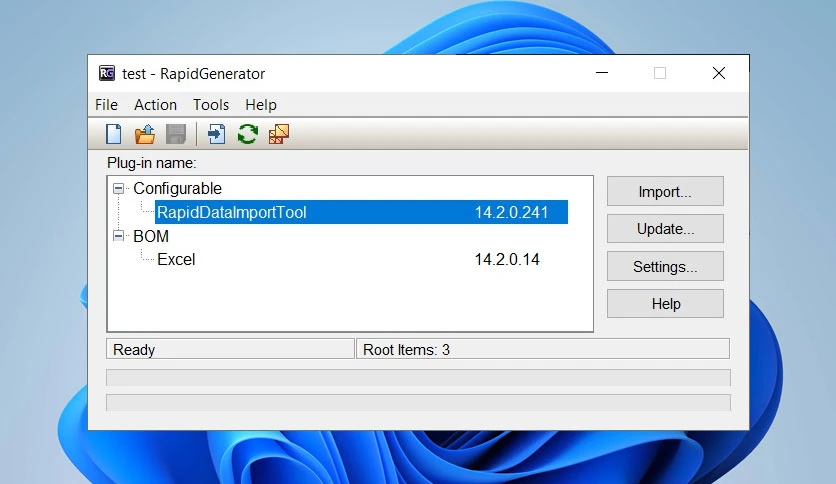Screen dimensions: 836x484
Task: Click the Ready status text
Action: (x=134, y=350)
